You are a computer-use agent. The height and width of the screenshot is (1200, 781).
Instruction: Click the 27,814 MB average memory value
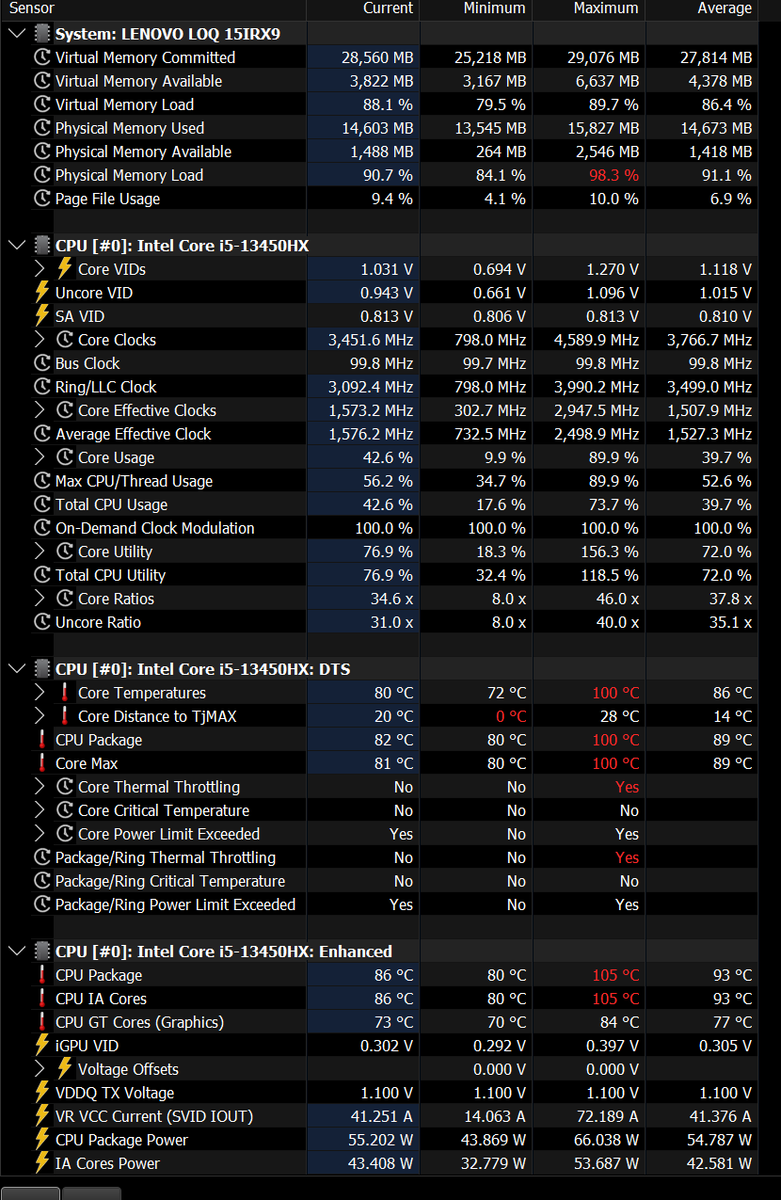716,58
